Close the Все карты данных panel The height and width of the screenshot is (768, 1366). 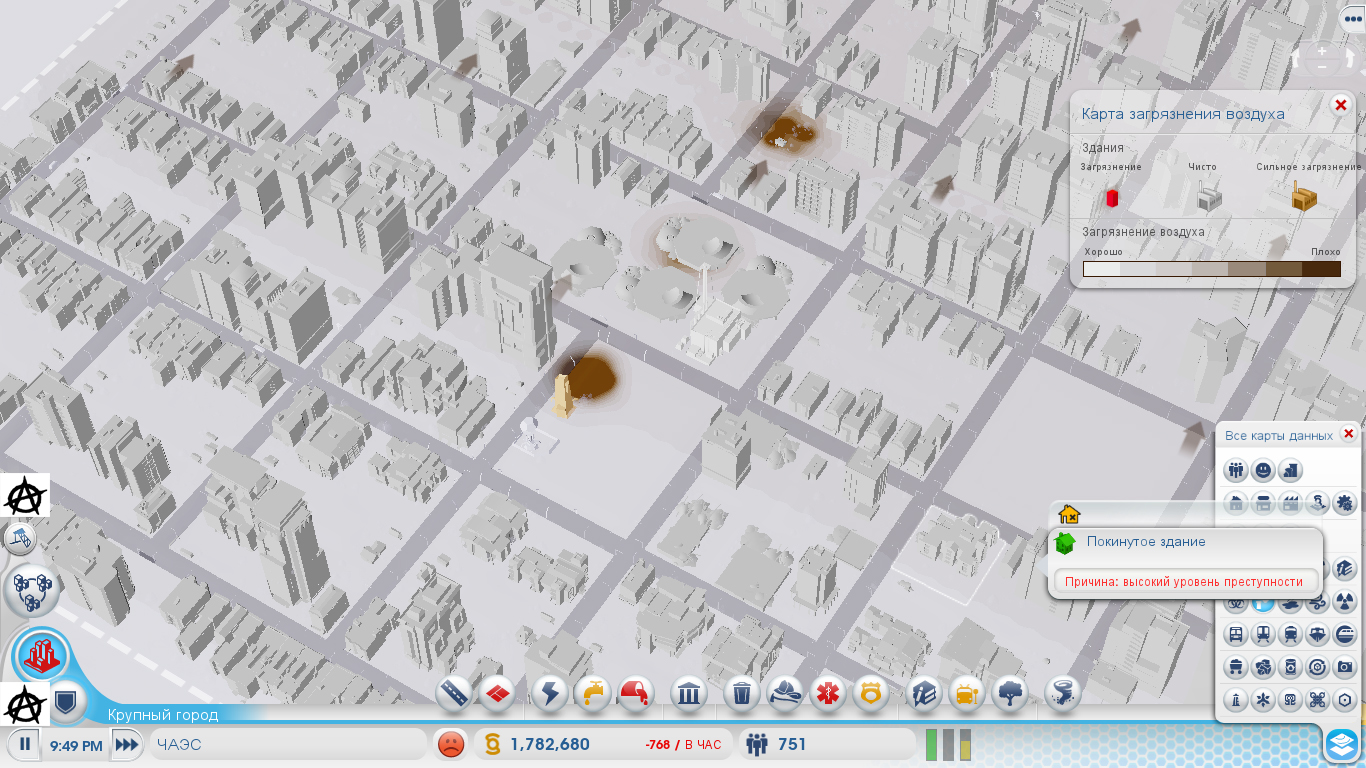[x=1348, y=434]
